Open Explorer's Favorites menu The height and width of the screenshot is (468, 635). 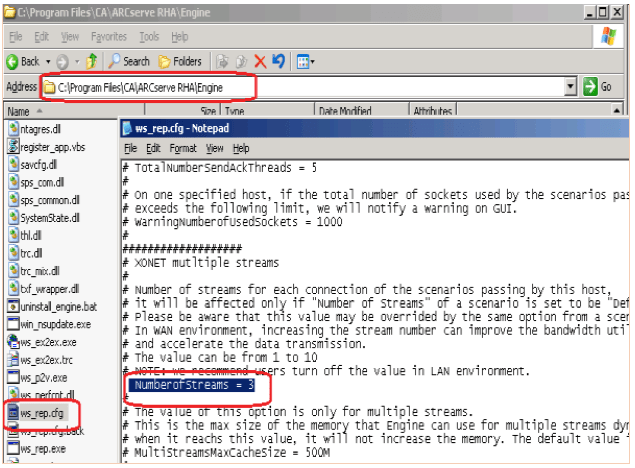[109, 36]
